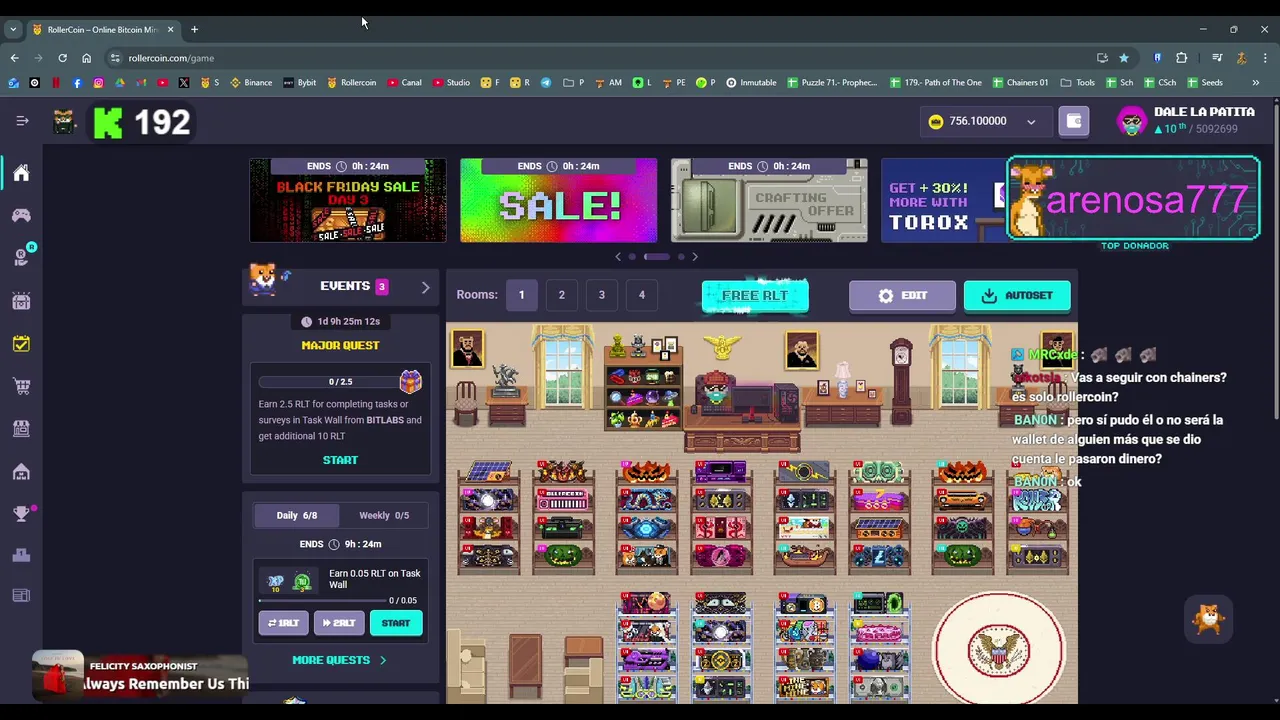Image resolution: width=1280 pixels, height=720 pixels.
Task: Open the Tools bookmarks folder
Action: [x=1078, y=82]
